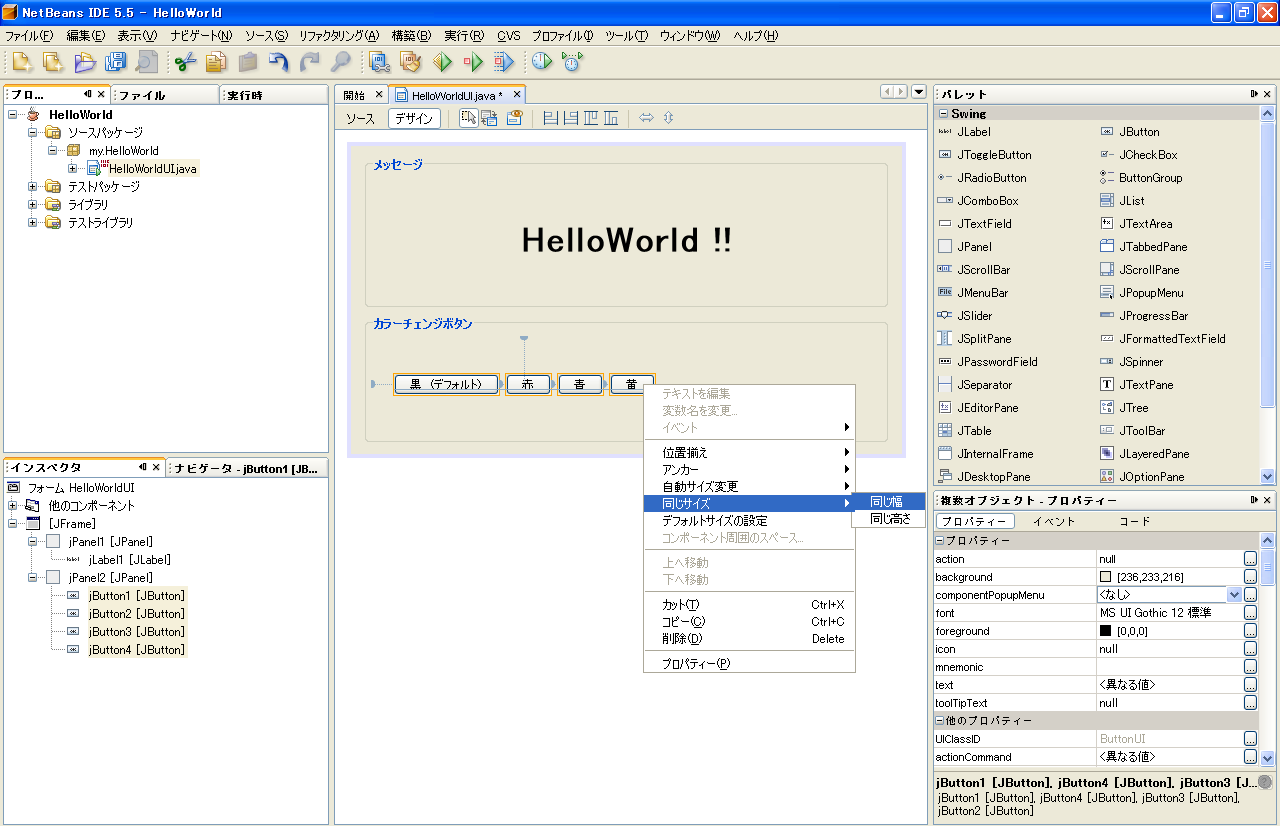Open the background property editor ellipsis button
The image size is (1280, 826).
[x=1250, y=577]
